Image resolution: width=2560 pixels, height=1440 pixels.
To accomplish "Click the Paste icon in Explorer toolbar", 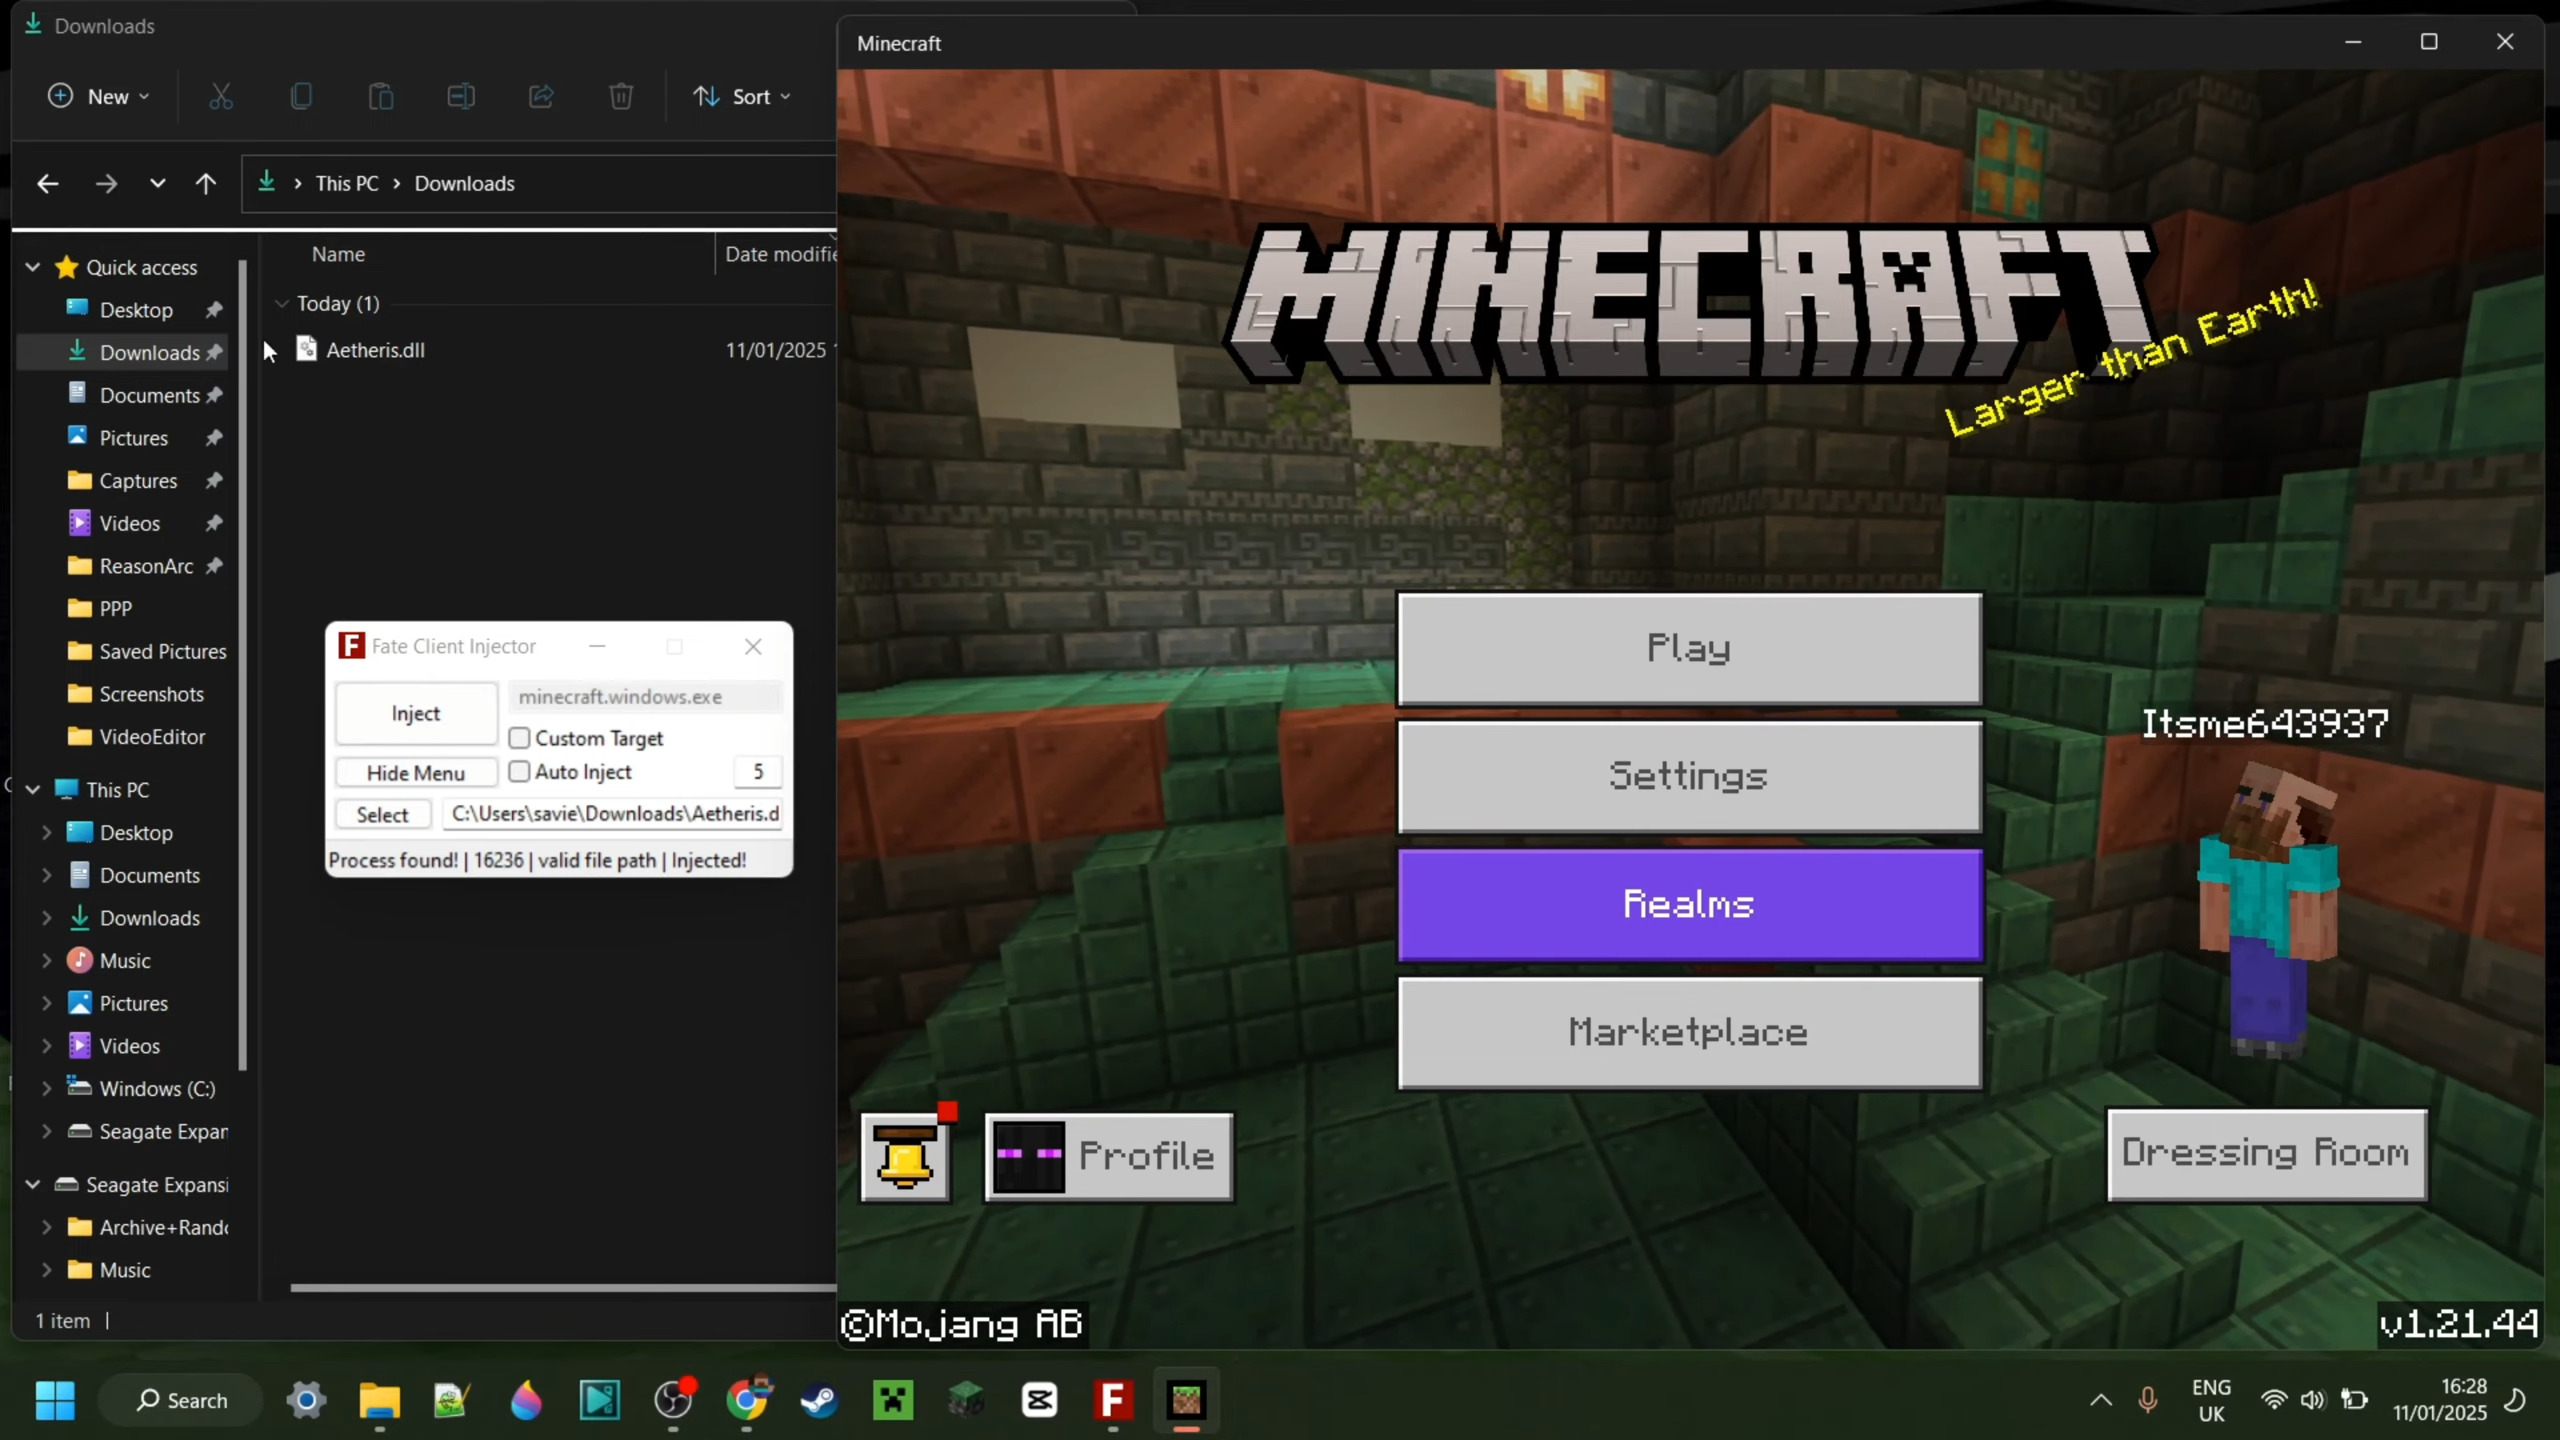I will point(381,96).
